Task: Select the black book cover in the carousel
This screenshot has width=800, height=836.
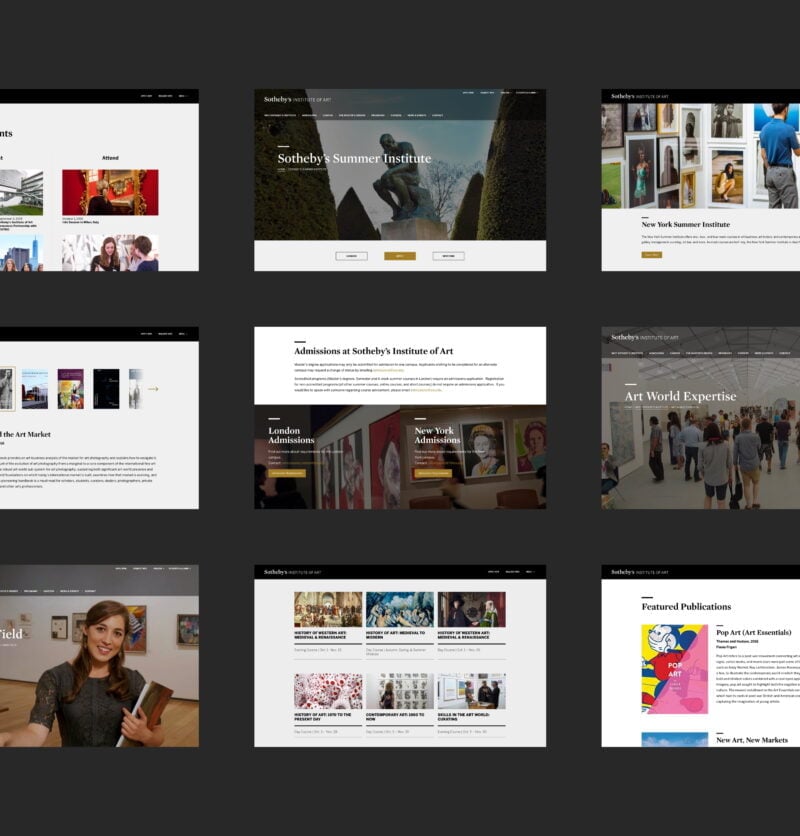Action: point(106,389)
